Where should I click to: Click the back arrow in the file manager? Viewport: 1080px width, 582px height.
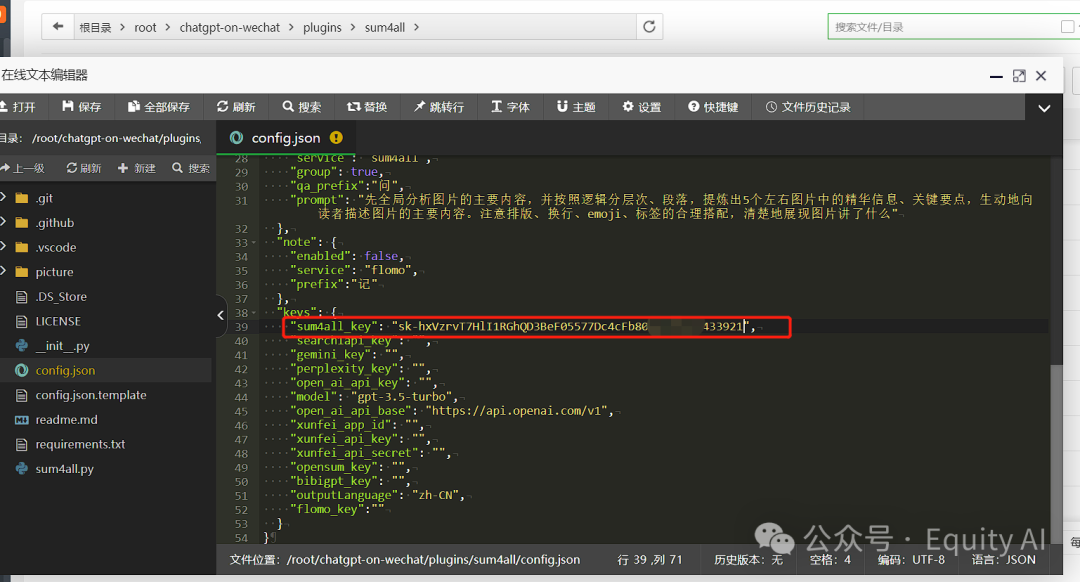58,27
